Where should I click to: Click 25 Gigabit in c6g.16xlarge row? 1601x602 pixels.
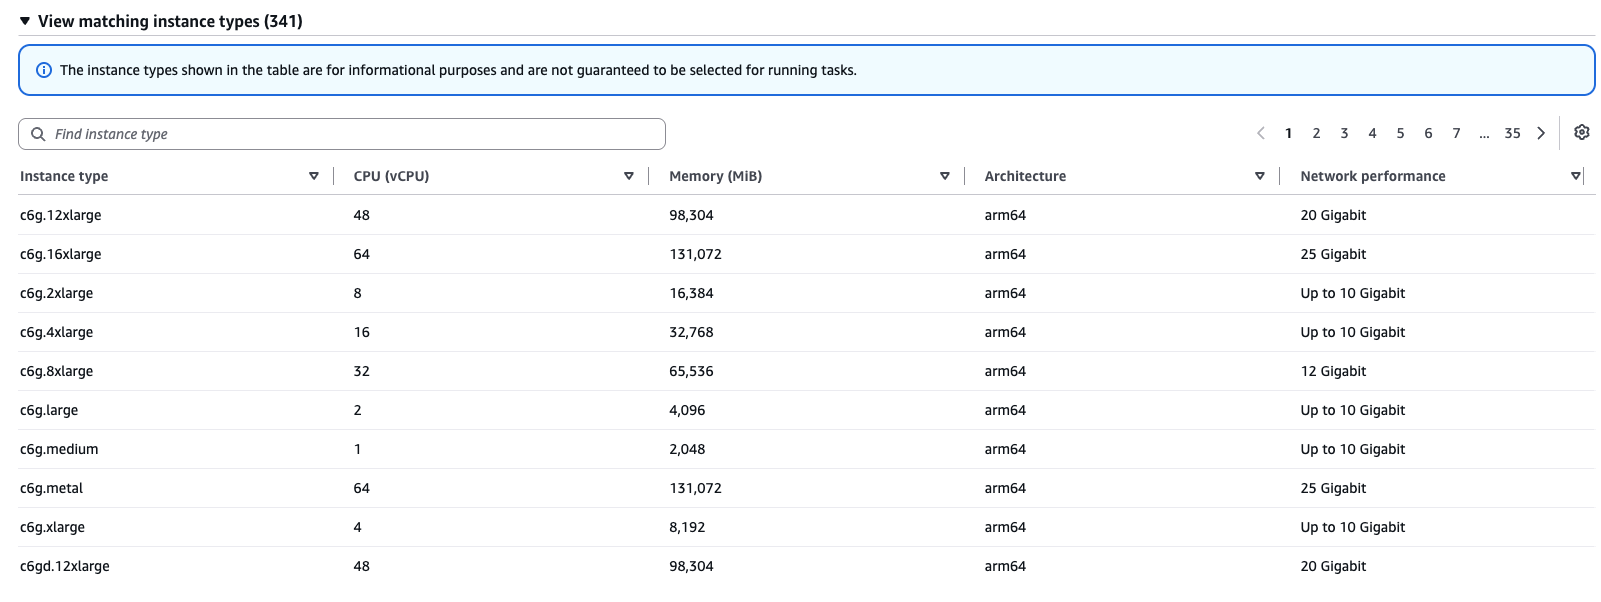(x=1333, y=254)
